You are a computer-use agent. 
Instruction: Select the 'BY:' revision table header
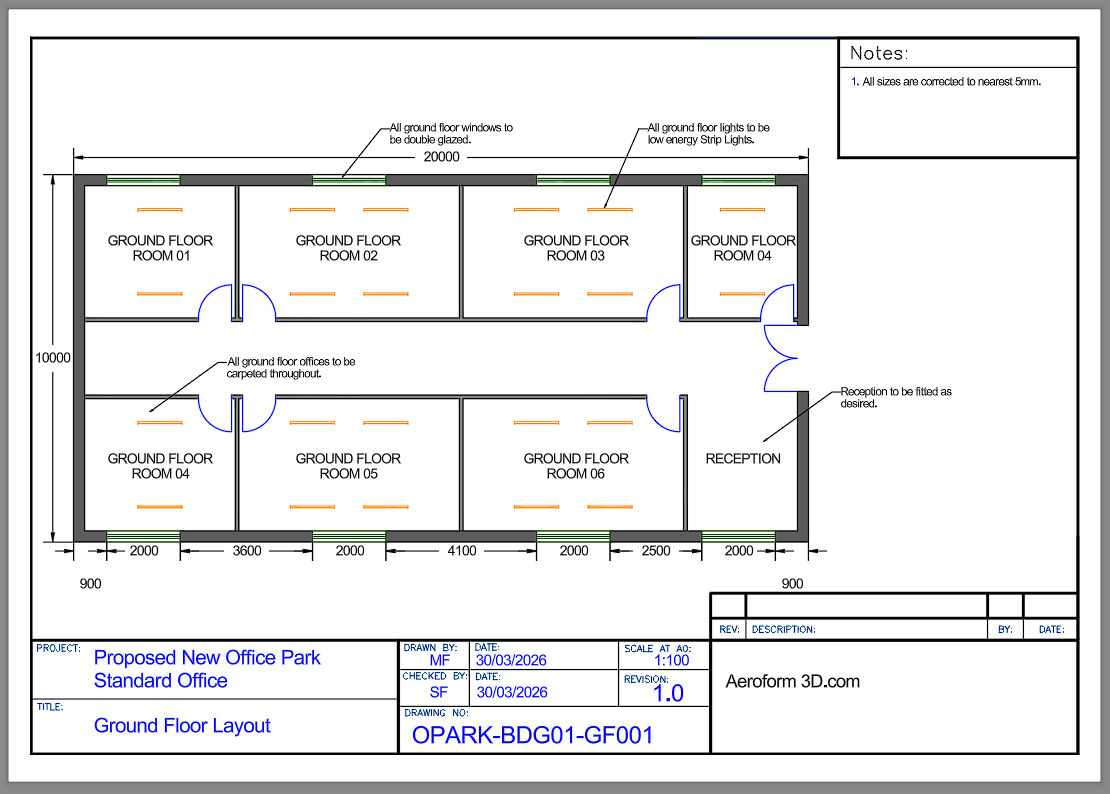[1005, 629]
